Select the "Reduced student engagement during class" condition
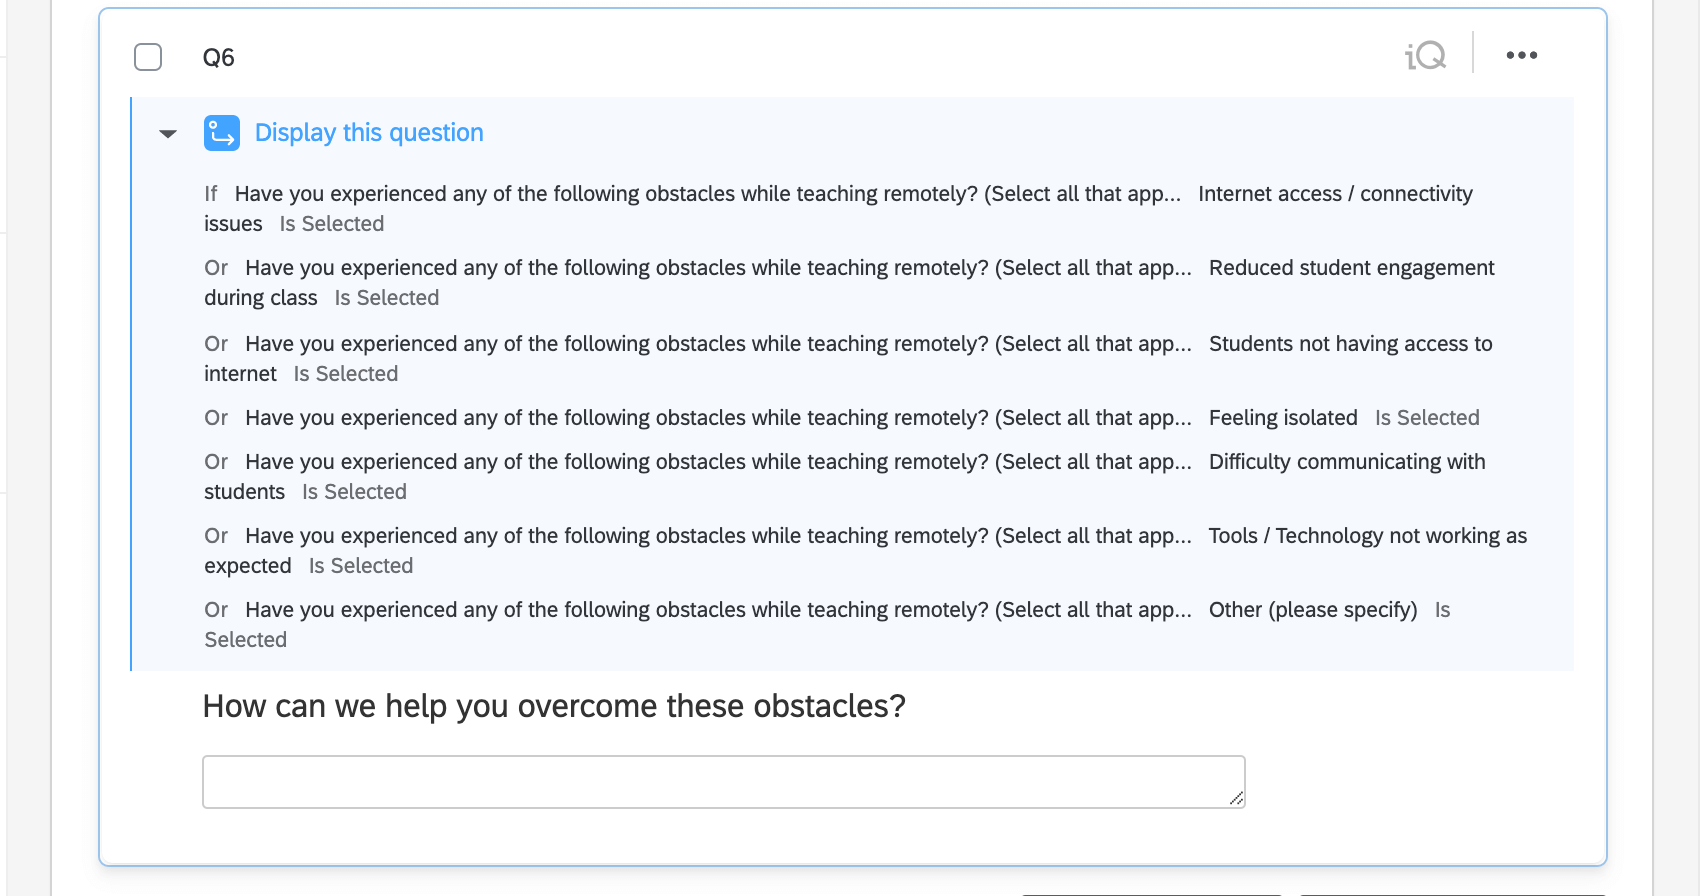 1351,268
